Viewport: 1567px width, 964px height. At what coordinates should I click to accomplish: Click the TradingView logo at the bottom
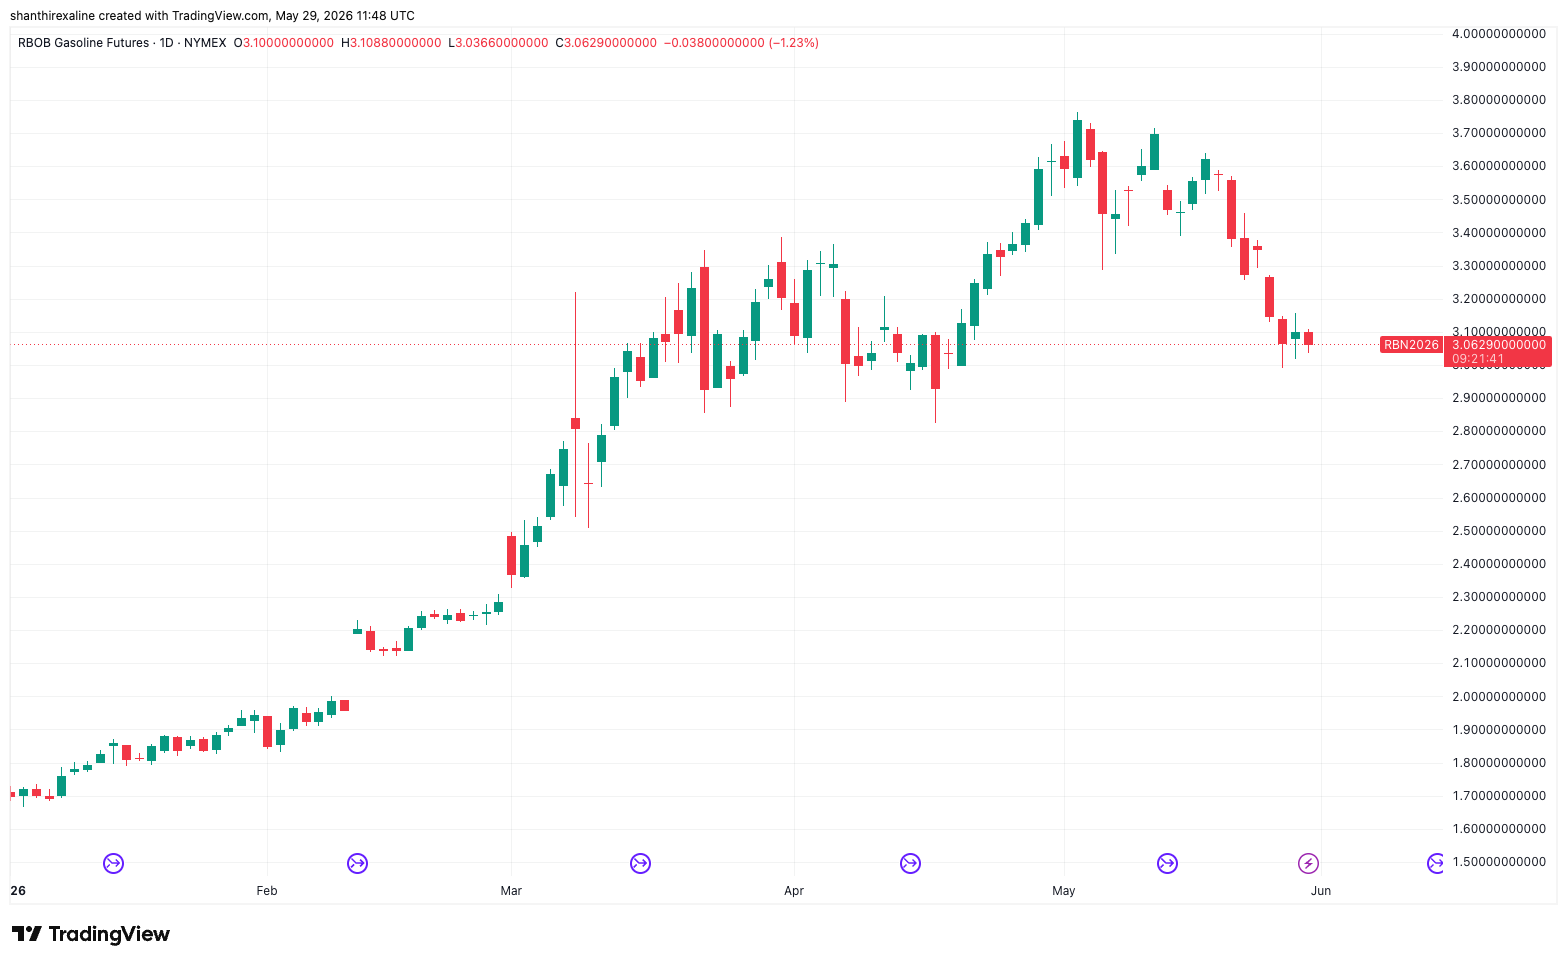click(x=91, y=934)
